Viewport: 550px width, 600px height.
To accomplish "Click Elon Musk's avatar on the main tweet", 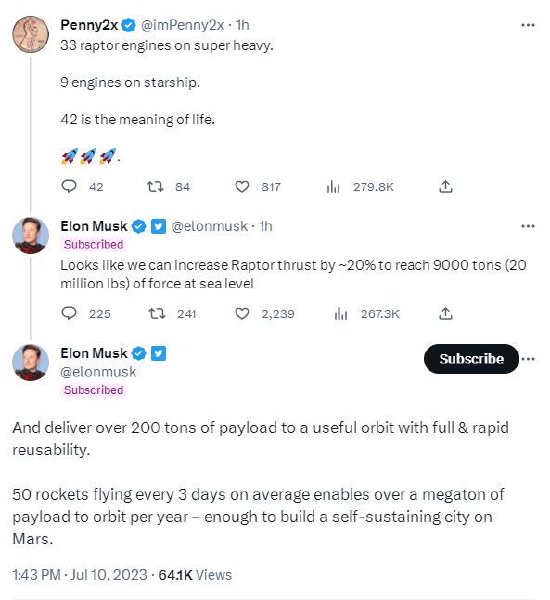I will [x=31, y=362].
